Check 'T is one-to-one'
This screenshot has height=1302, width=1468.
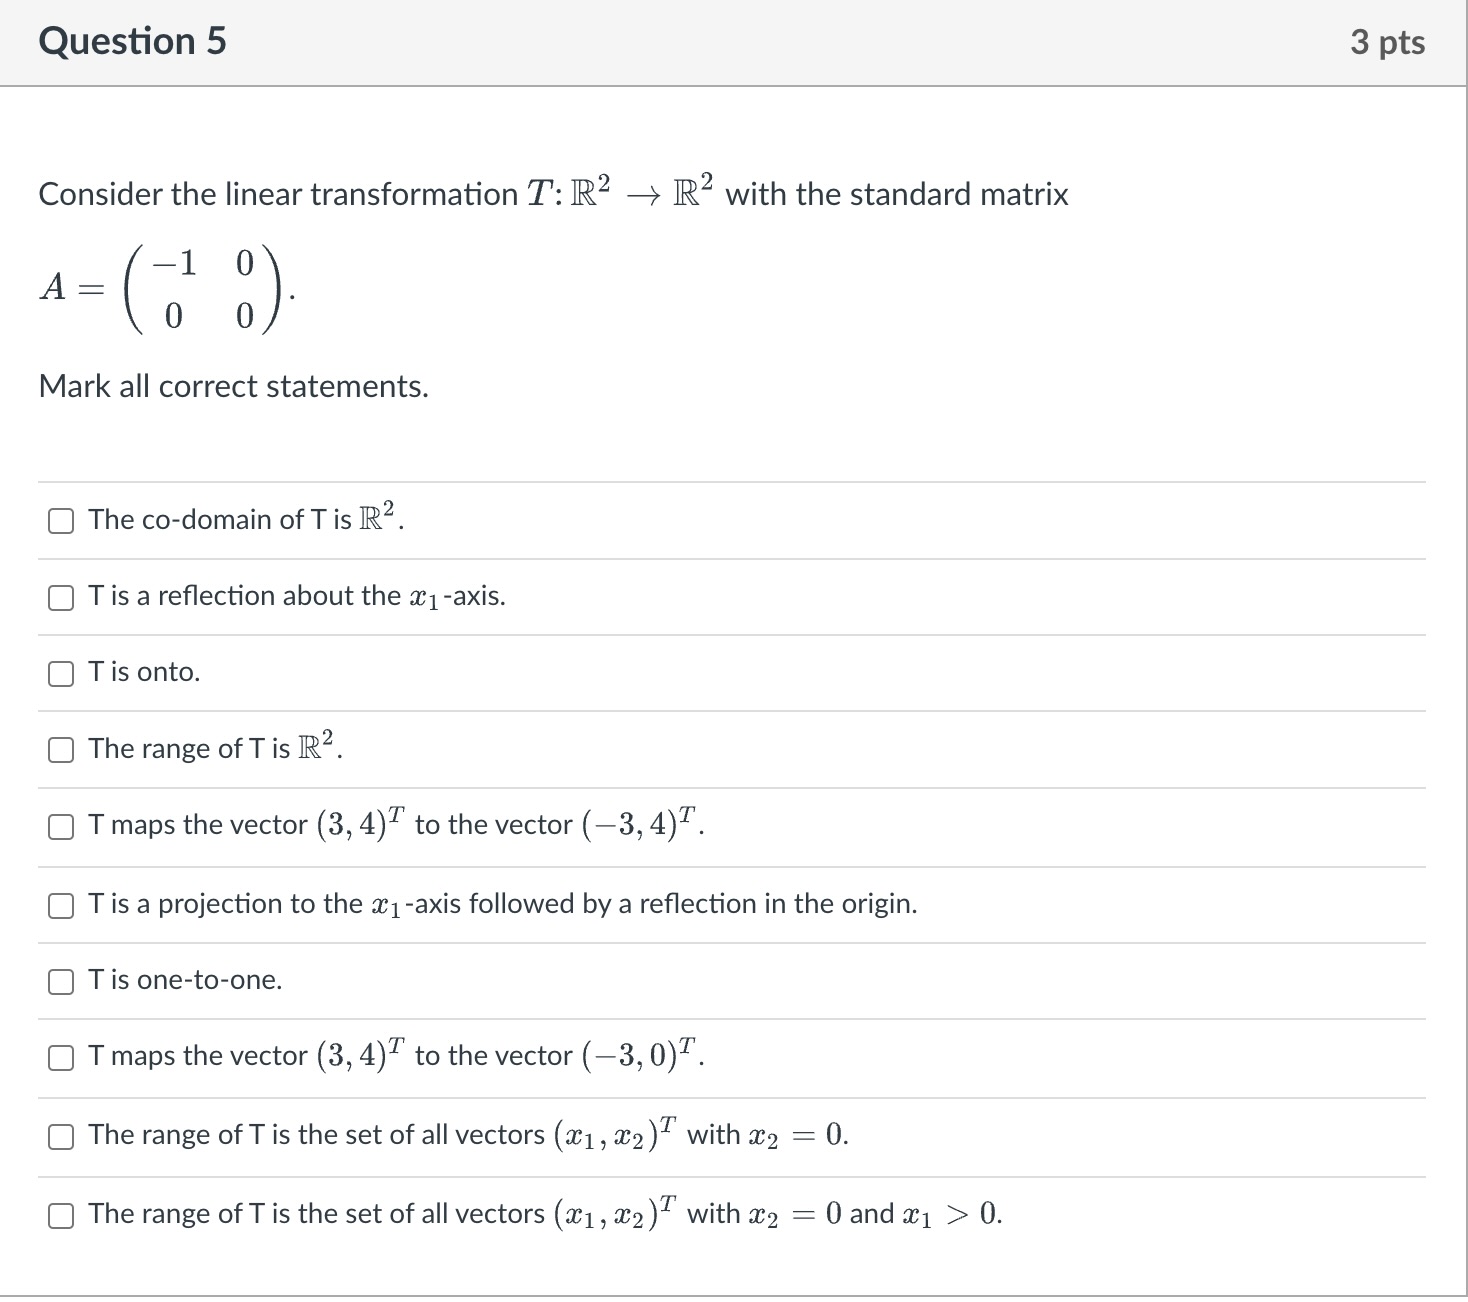coord(62,982)
